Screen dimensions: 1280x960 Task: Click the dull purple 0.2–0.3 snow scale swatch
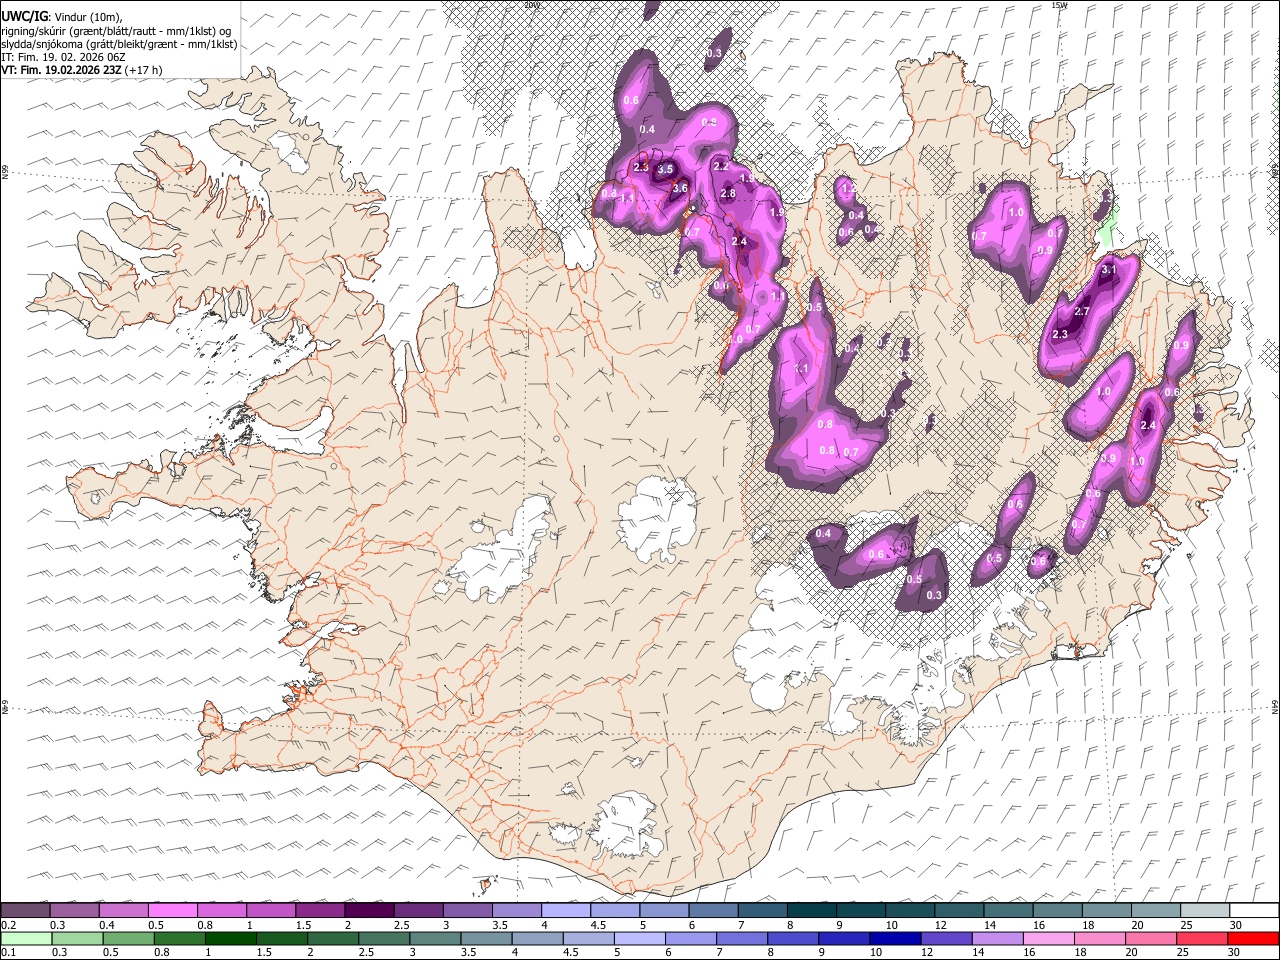[25, 911]
